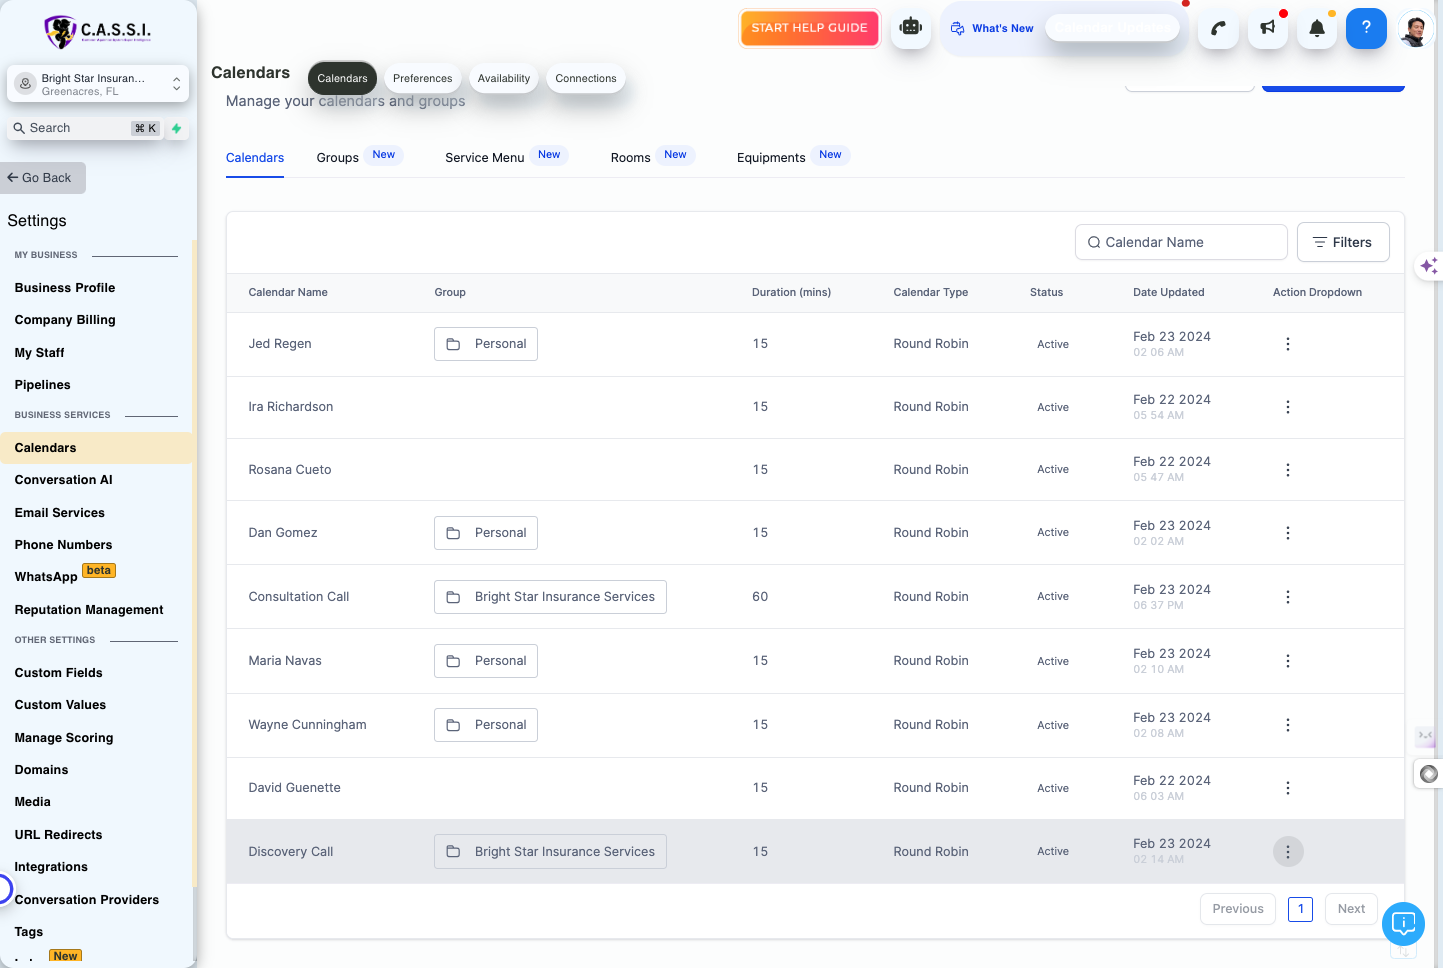1443x968 pixels.
Task: Open What's New link
Action: coord(992,28)
